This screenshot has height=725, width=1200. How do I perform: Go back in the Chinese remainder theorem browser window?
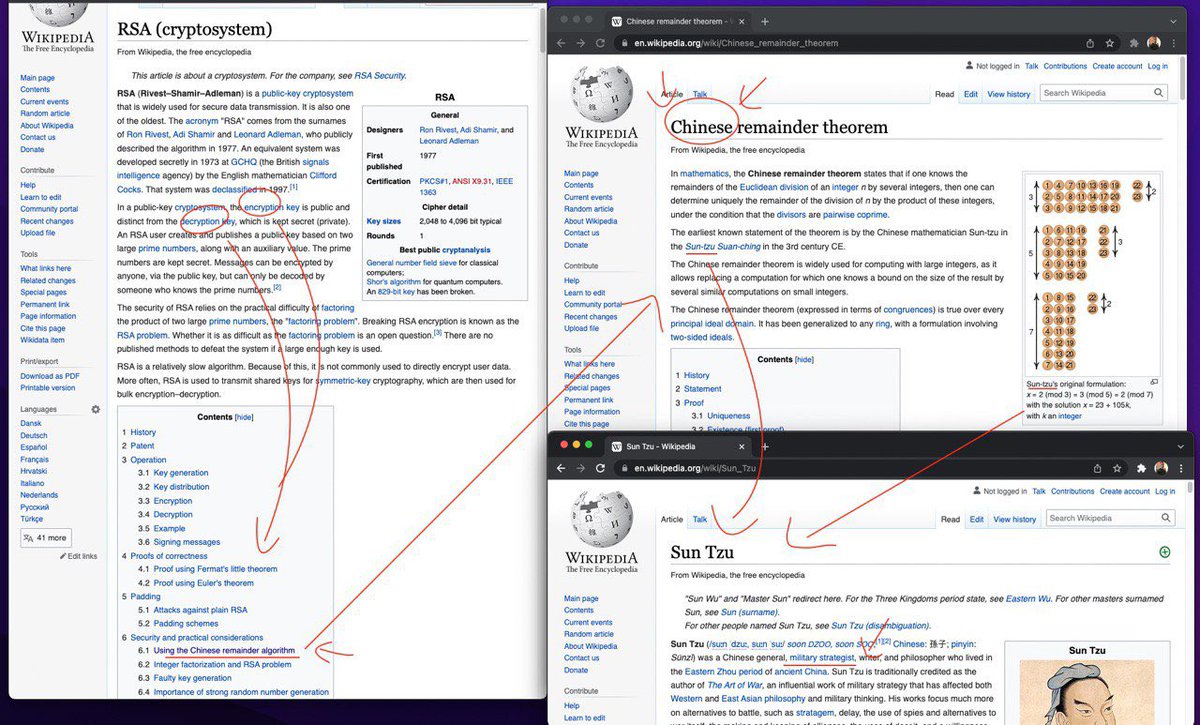point(563,43)
